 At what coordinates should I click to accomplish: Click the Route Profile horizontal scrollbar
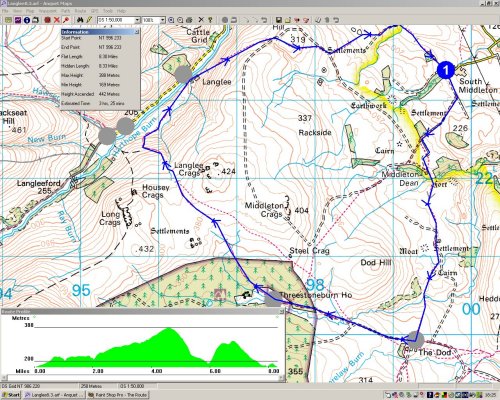point(143,378)
